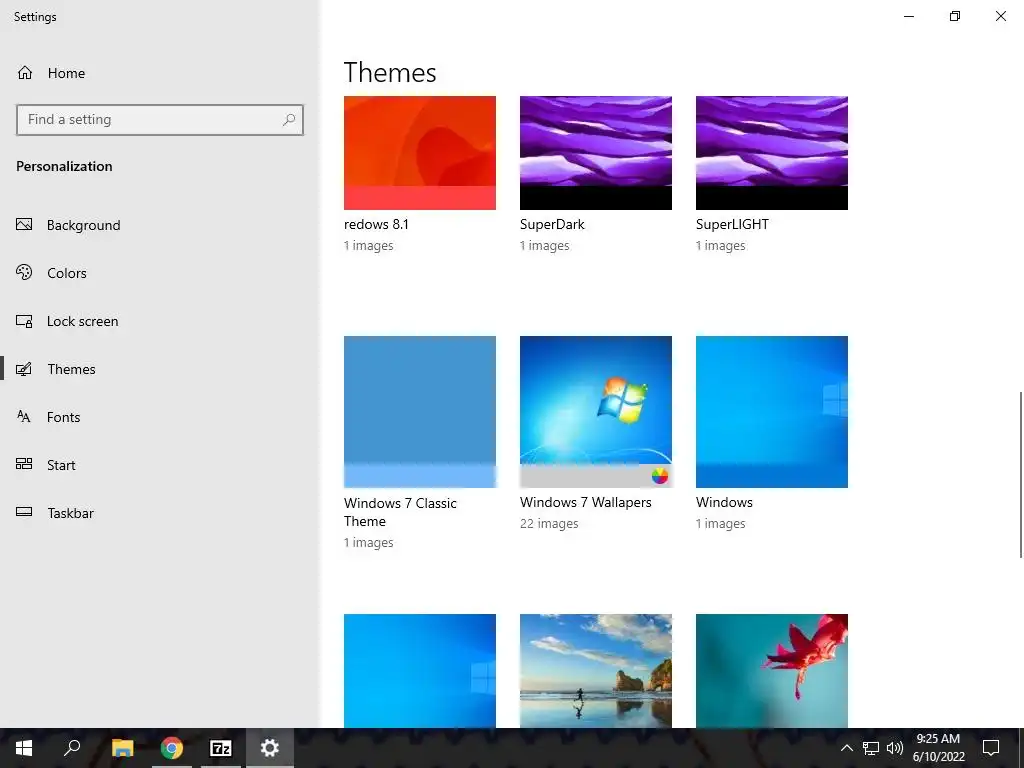
Task: Click the "Windows 7 Classic Theme" label
Action: click(400, 512)
